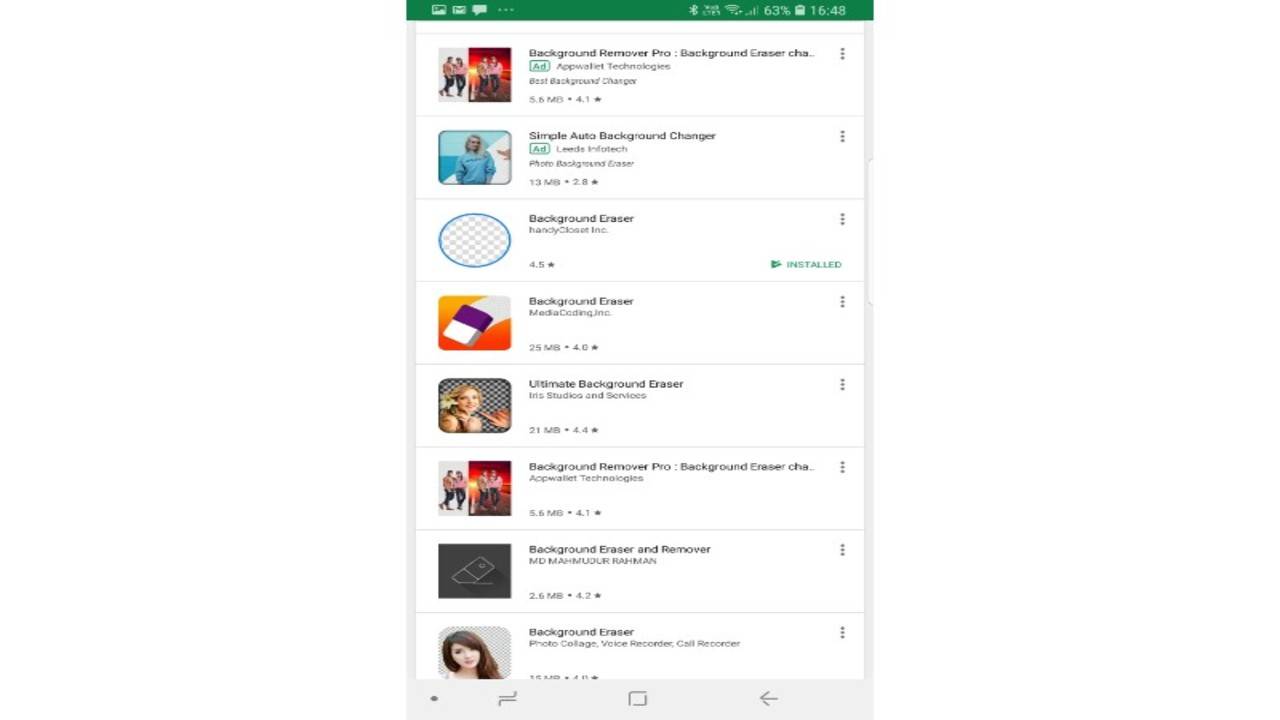Image resolution: width=1280 pixels, height=720 pixels.
Task: Tap the handyCloset Background Eraser icon
Action: pos(475,240)
